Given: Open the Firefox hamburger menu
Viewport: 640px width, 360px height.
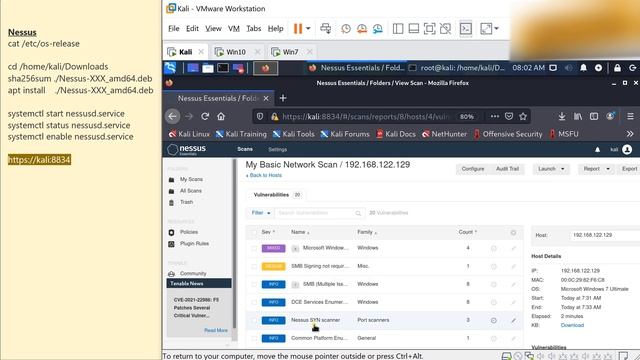Looking at the screenshot, I should (630, 116).
